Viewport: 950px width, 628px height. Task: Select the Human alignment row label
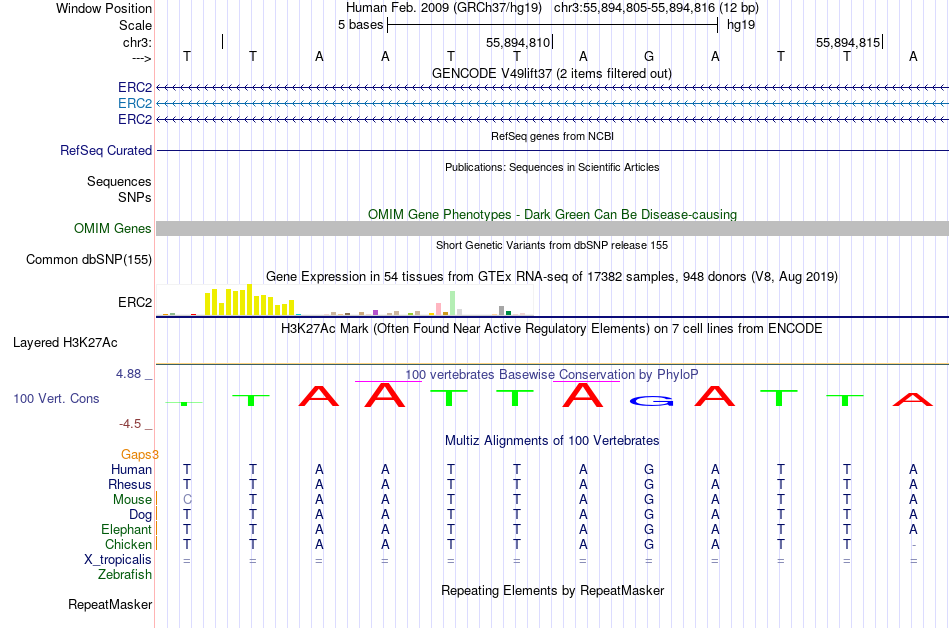(x=131, y=469)
